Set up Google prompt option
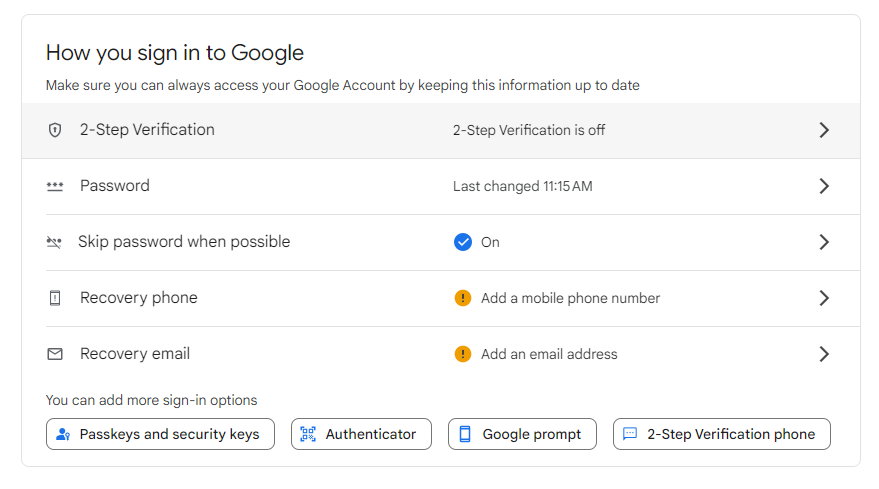 [522, 434]
